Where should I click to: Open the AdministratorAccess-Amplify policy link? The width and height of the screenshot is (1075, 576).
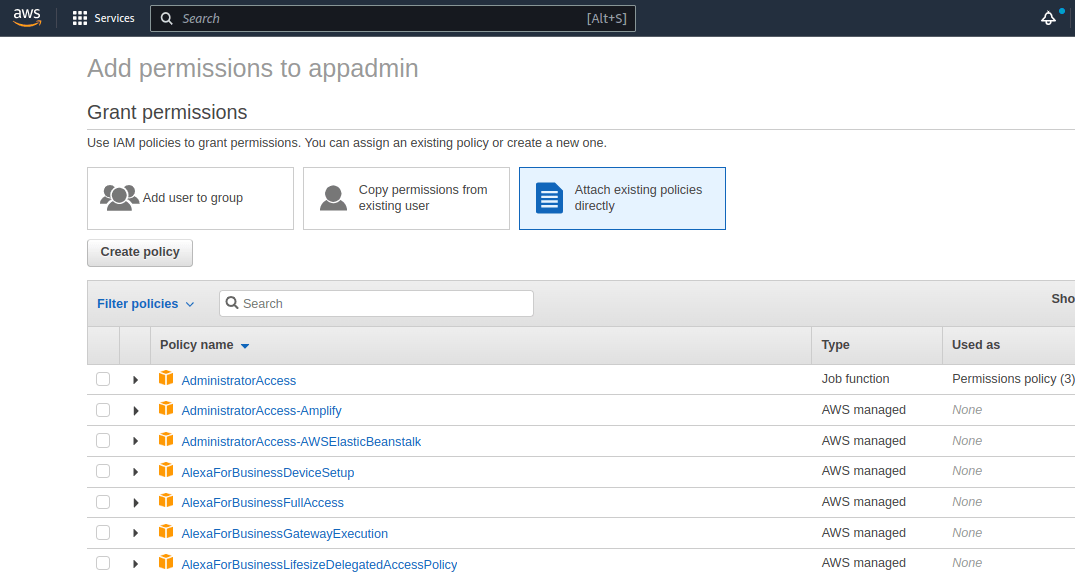[x=261, y=411]
